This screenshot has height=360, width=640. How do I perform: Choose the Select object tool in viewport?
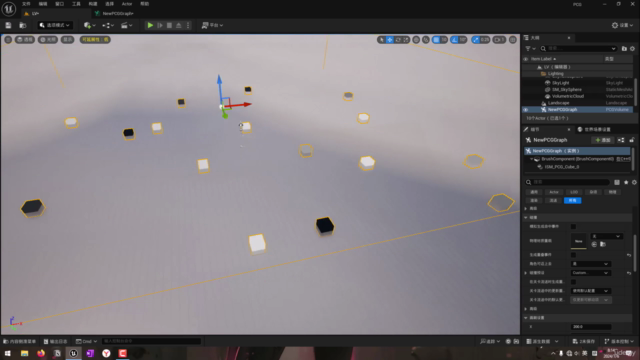click(x=382, y=40)
